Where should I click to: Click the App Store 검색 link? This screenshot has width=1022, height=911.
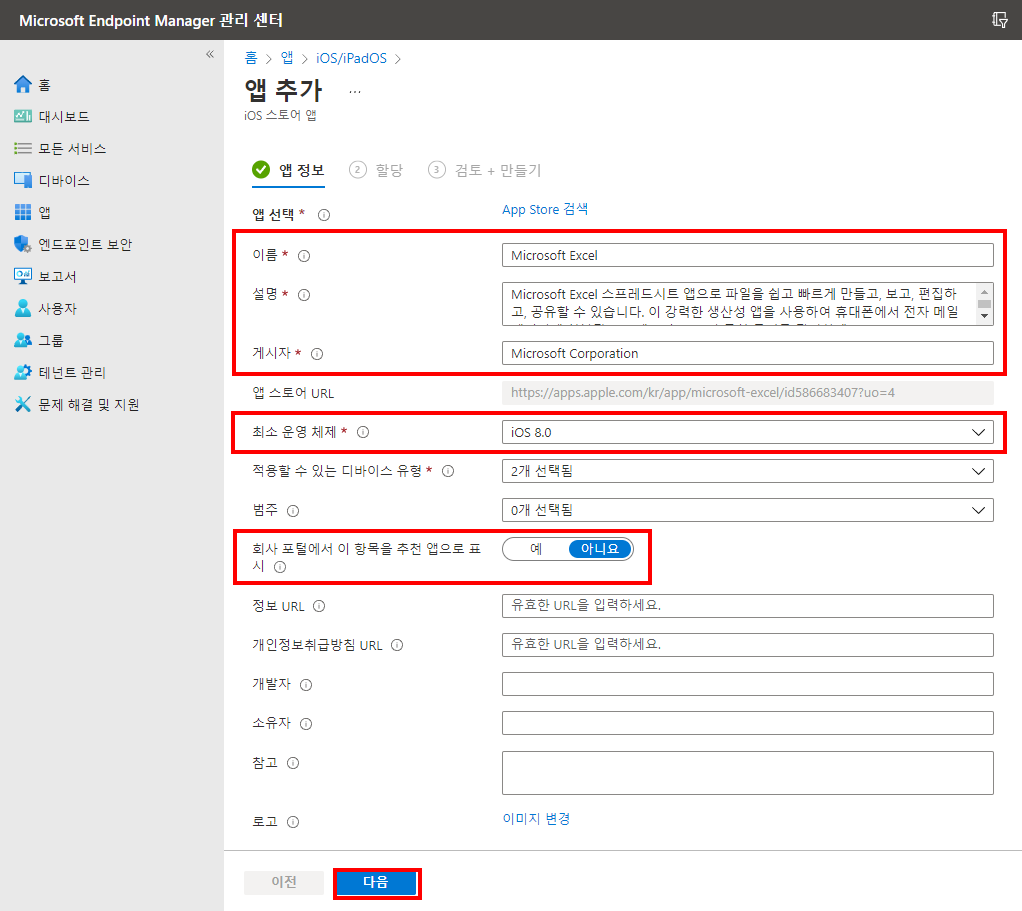click(545, 209)
